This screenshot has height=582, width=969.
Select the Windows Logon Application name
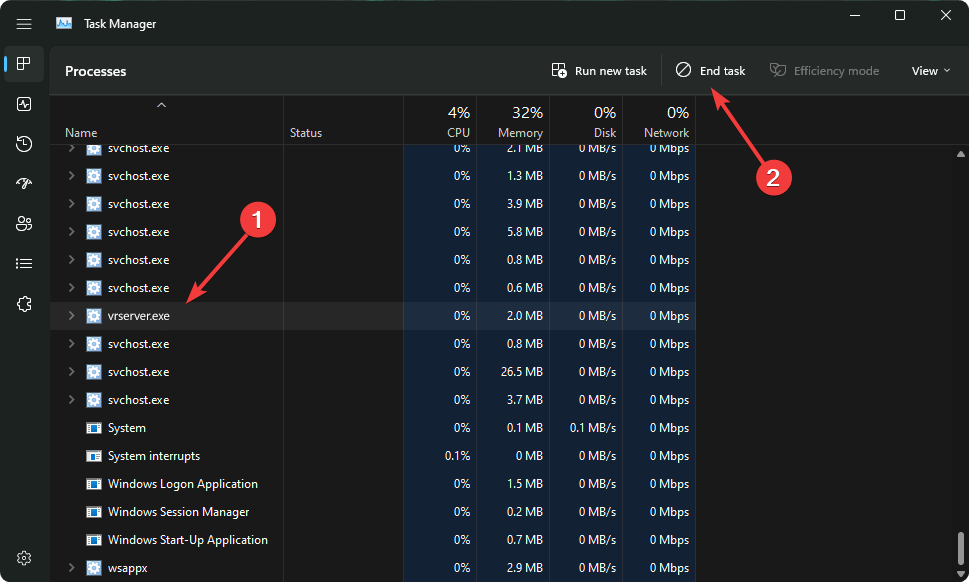[x=183, y=484]
